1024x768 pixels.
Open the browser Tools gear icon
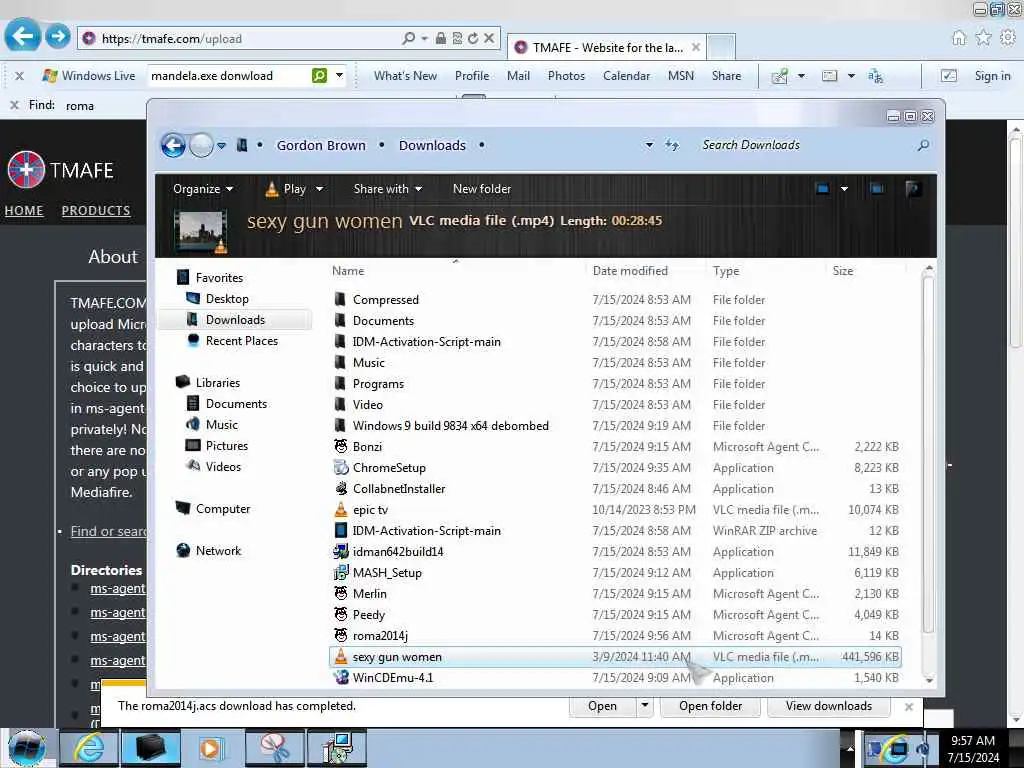pos(1008,38)
